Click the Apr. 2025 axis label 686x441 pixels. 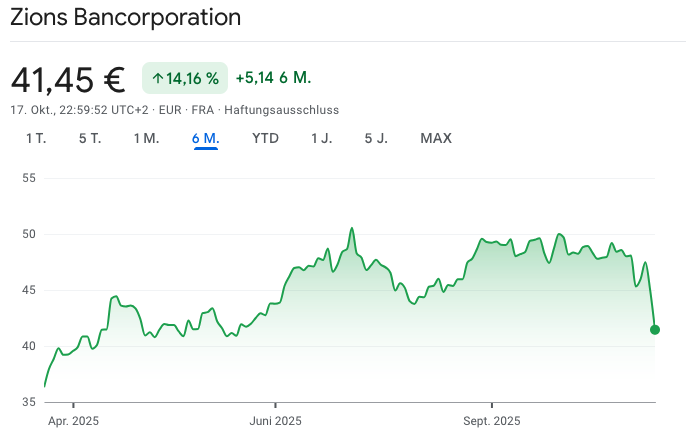coord(74,421)
